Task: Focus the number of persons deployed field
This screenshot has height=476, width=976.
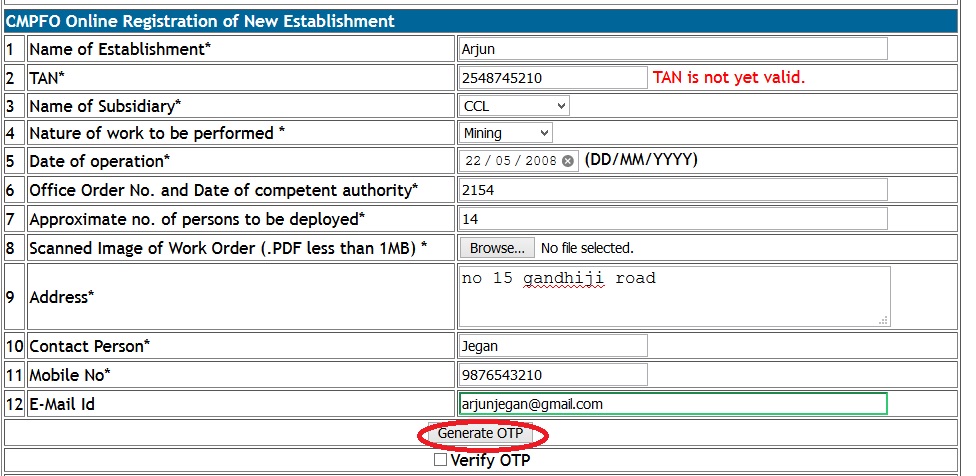Action: point(672,219)
